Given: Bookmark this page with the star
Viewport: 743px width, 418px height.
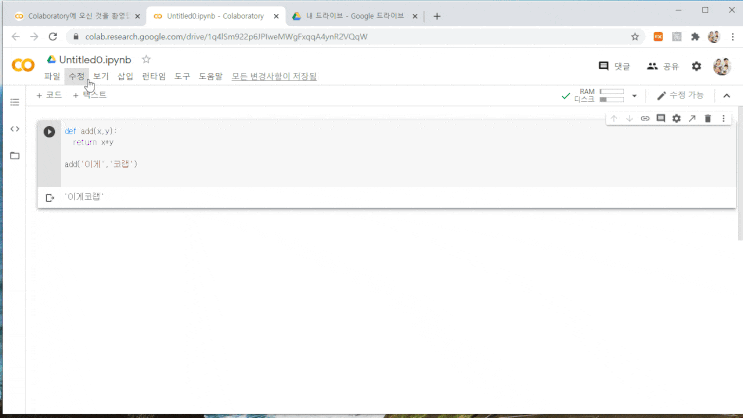Looking at the screenshot, I should click(x=635, y=36).
